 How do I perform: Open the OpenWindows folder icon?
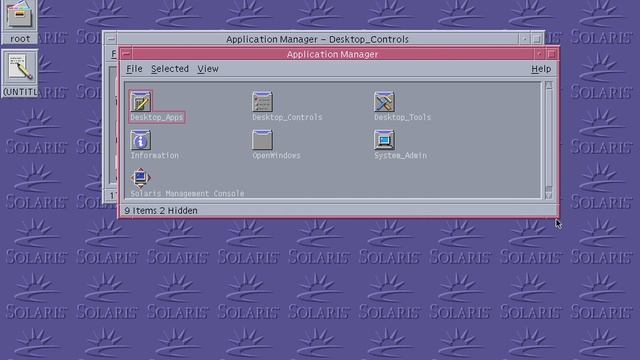click(x=262, y=140)
